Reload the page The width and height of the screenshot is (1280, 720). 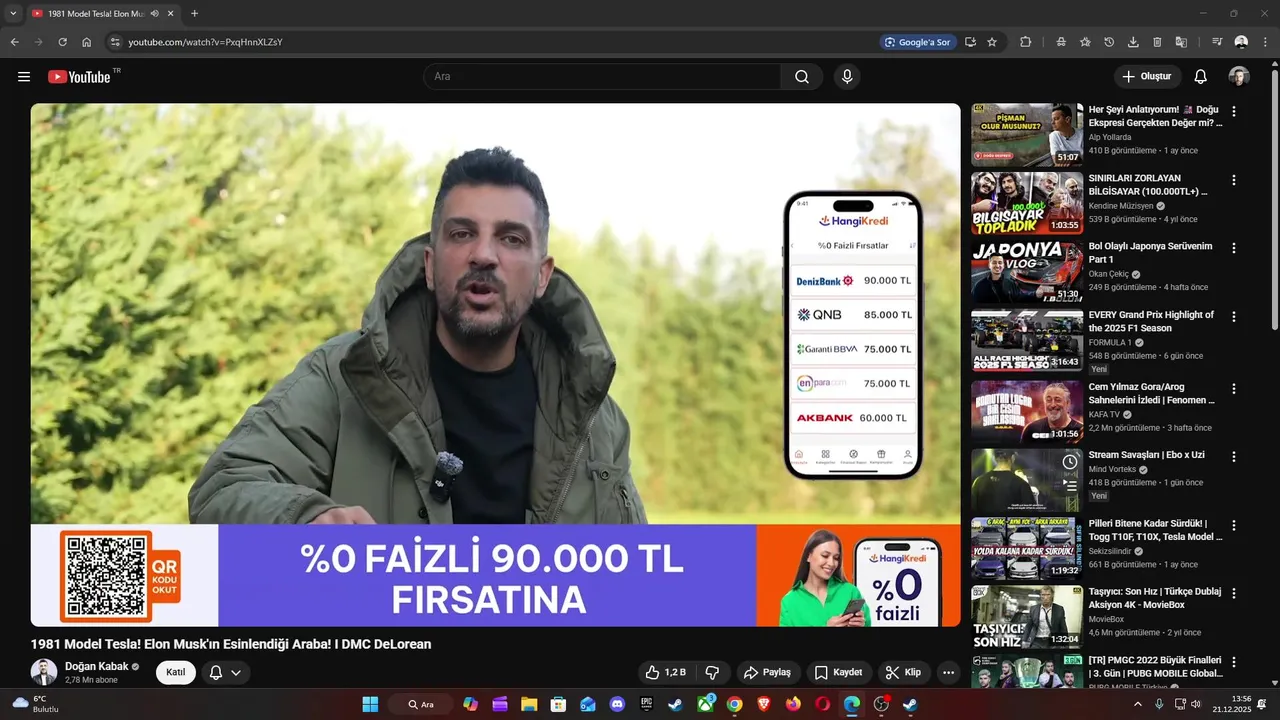click(62, 42)
